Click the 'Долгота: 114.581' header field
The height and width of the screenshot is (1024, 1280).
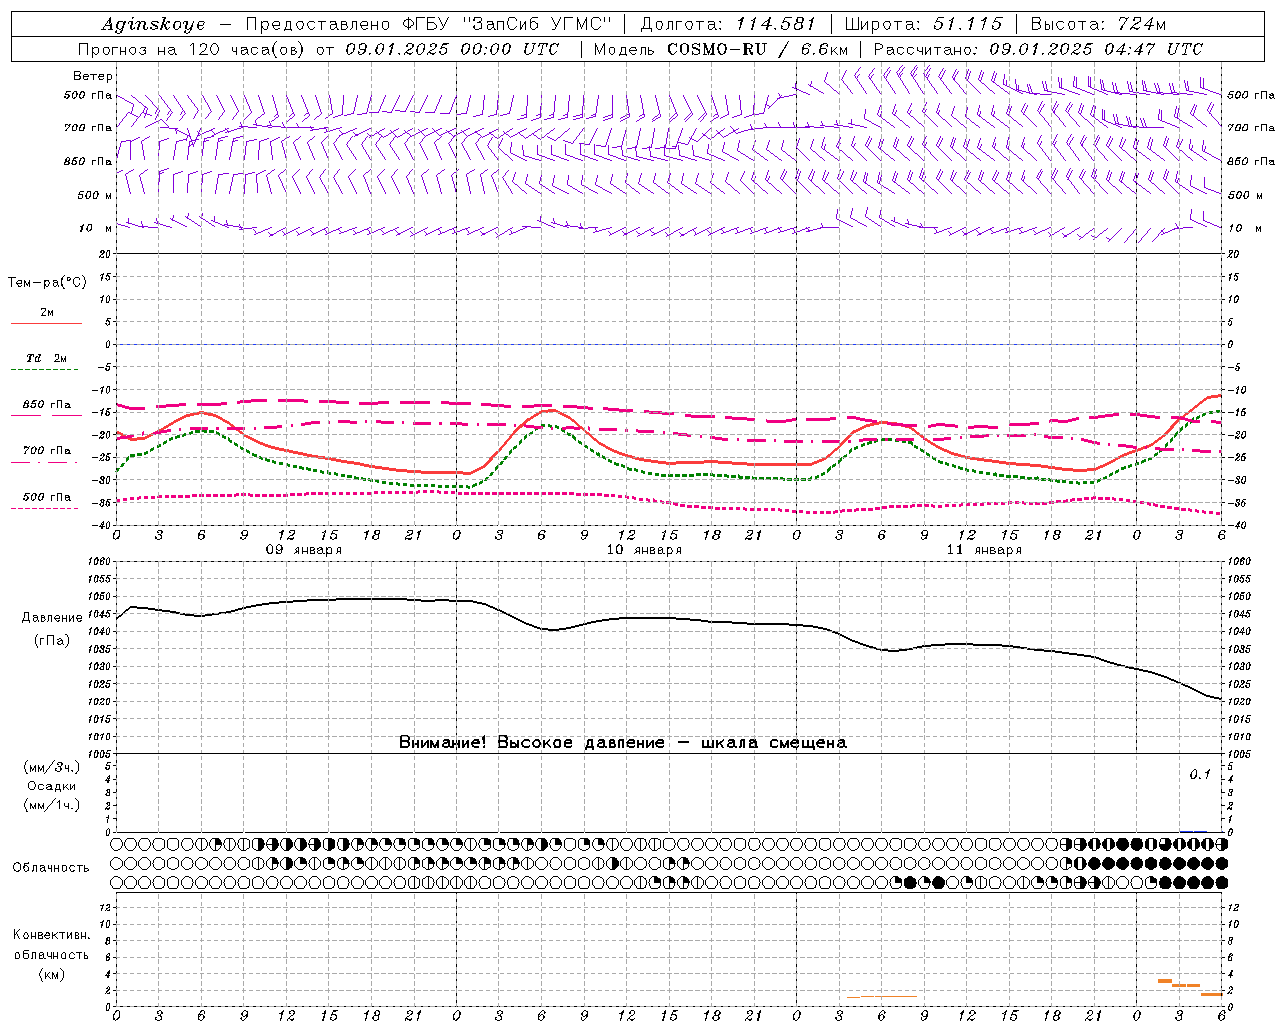coord(728,24)
